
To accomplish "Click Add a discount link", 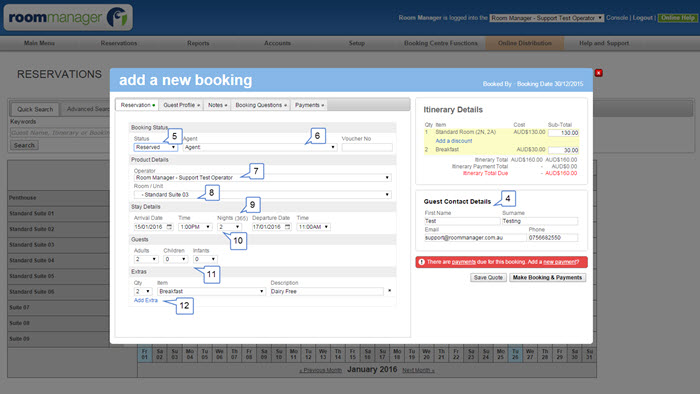I will (454, 141).
